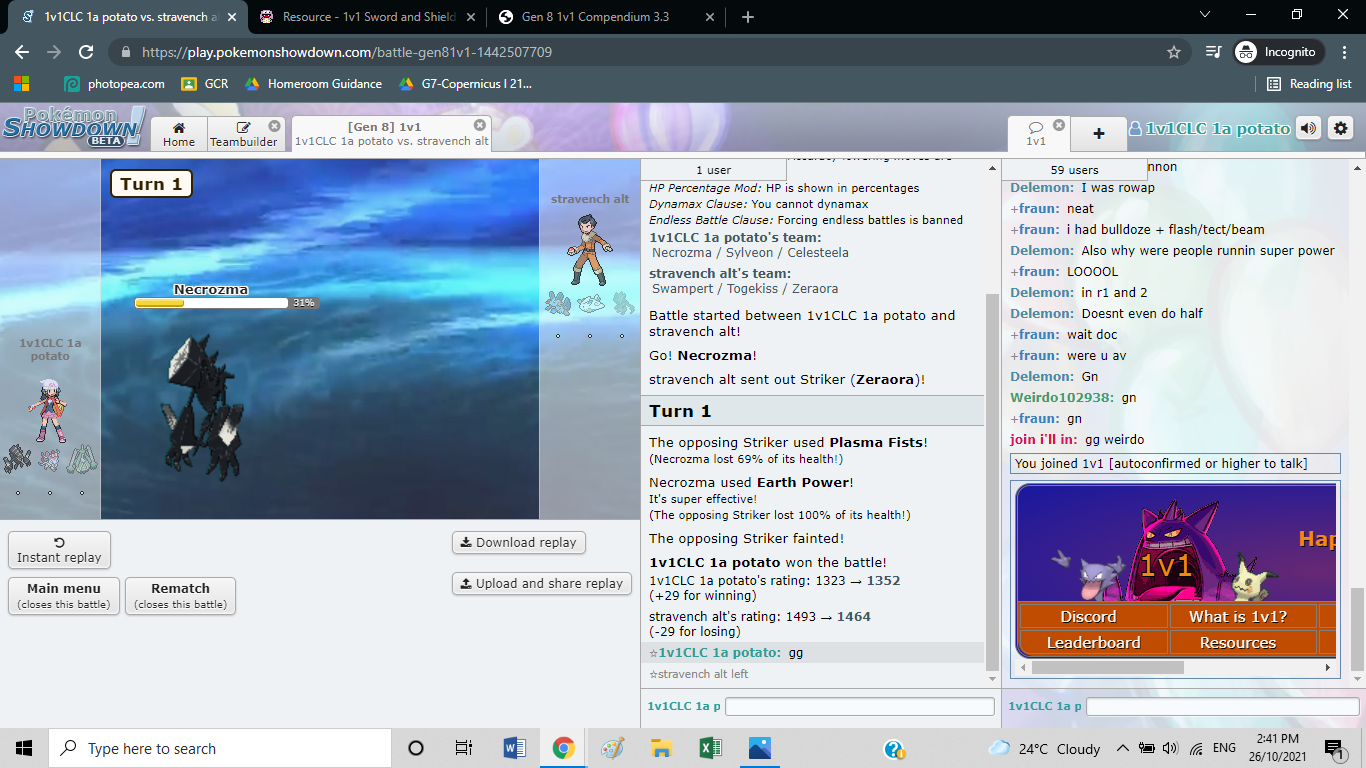The width and height of the screenshot is (1366, 768).
Task: Open Windows Start menu
Action: (x=24, y=748)
